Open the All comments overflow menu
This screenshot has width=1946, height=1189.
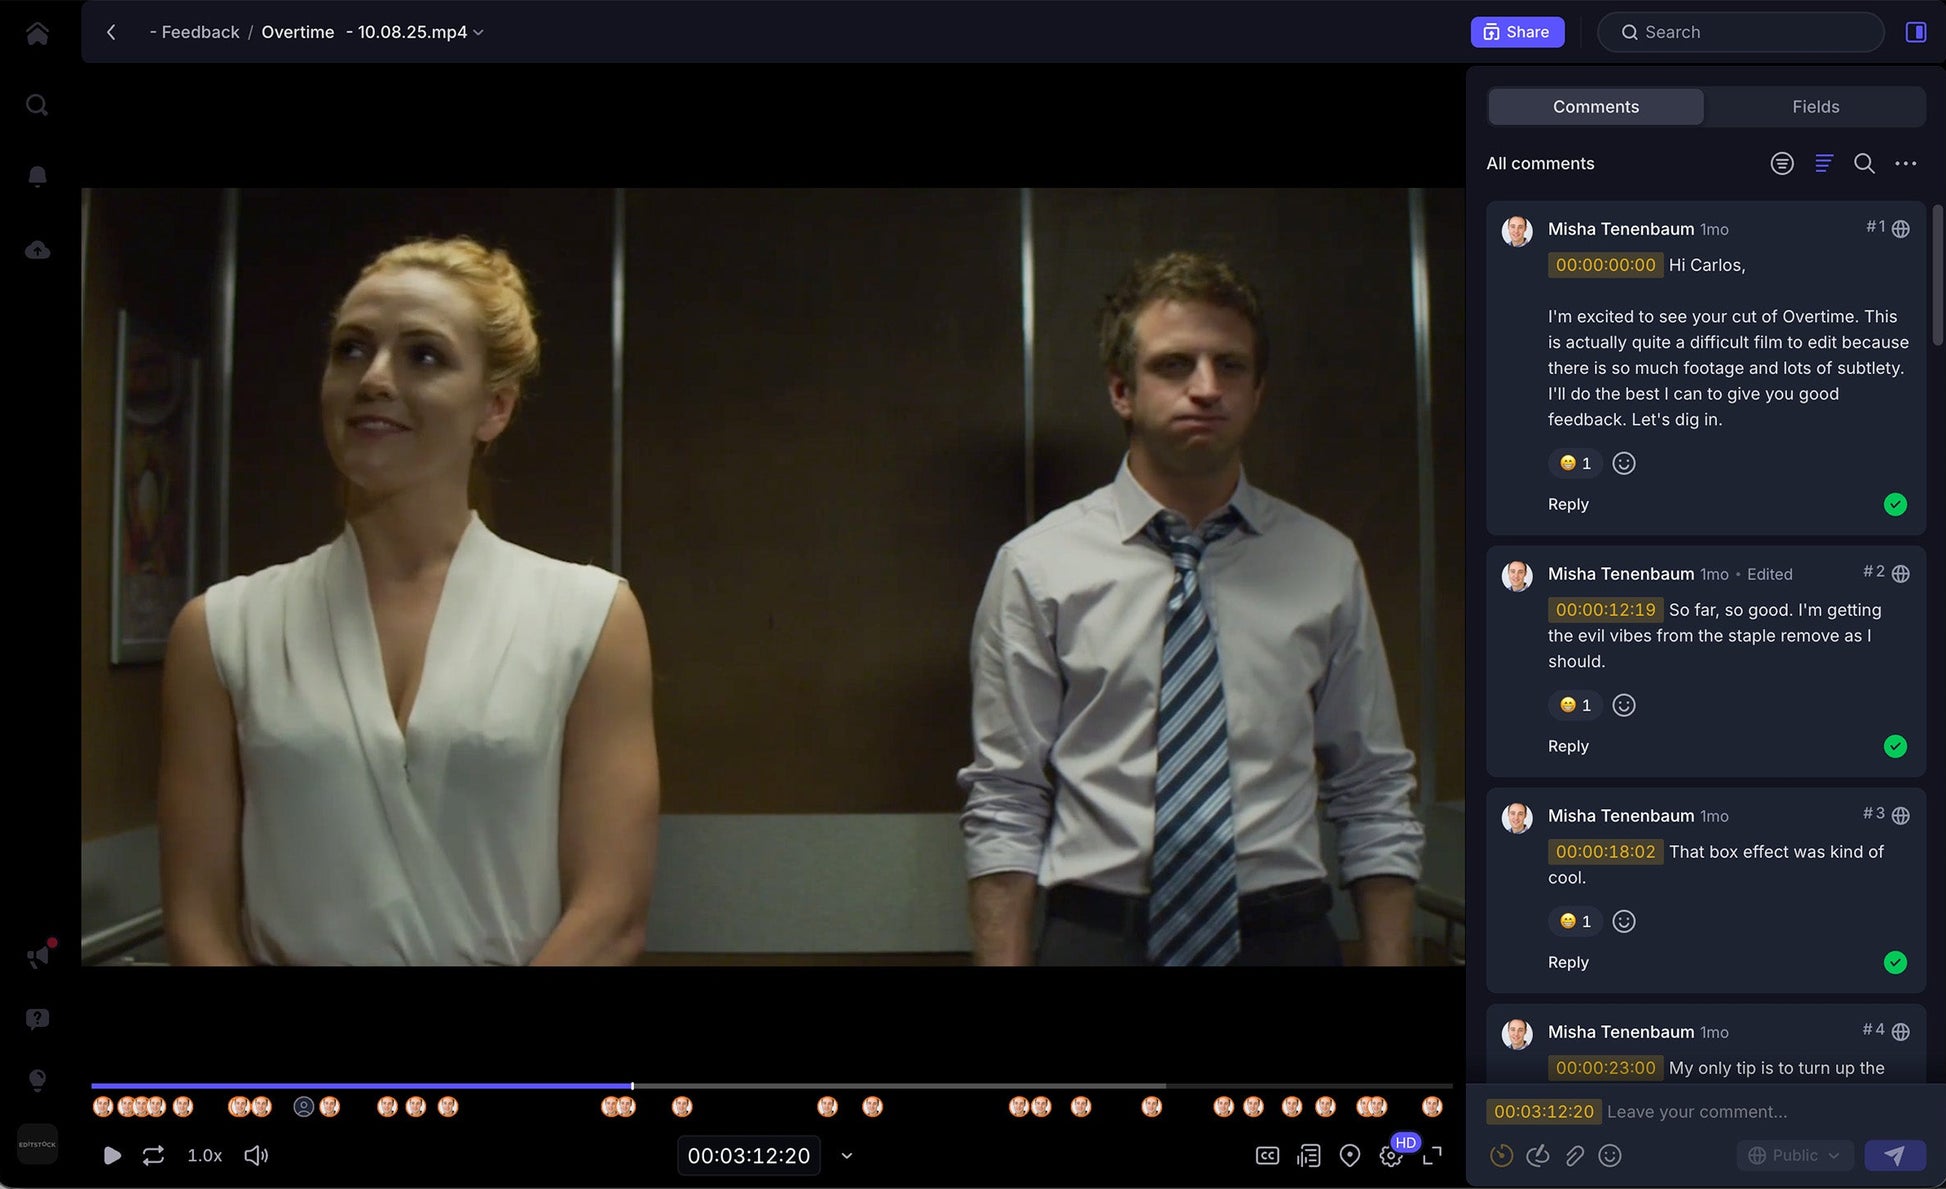1906,163
